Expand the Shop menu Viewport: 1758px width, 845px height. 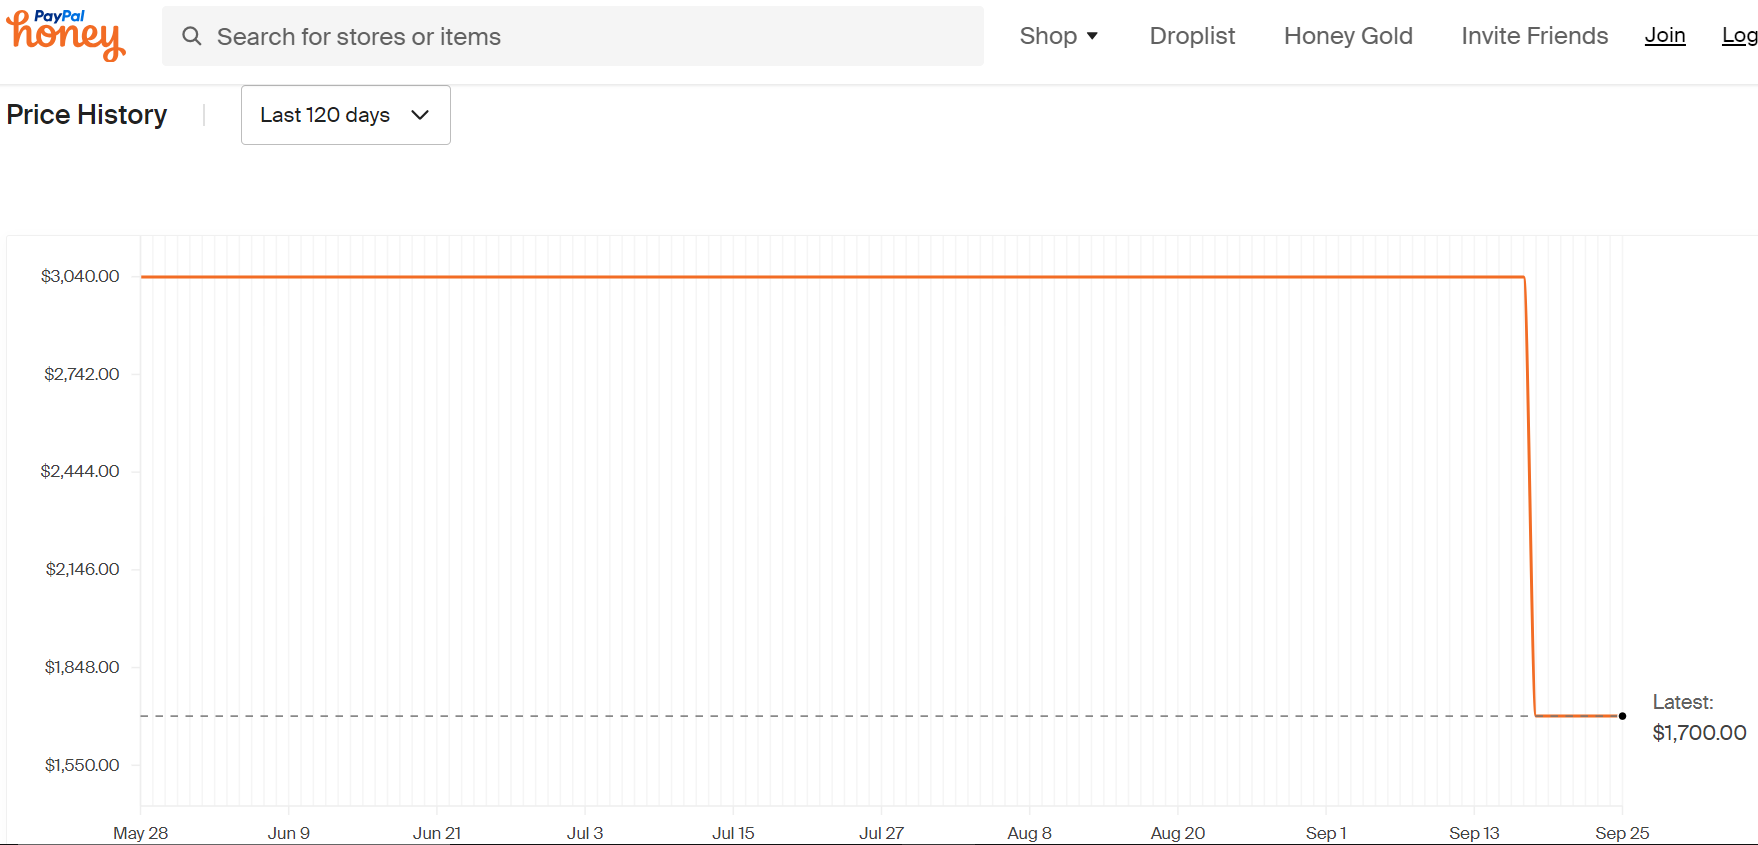(x=1059, y=36)
